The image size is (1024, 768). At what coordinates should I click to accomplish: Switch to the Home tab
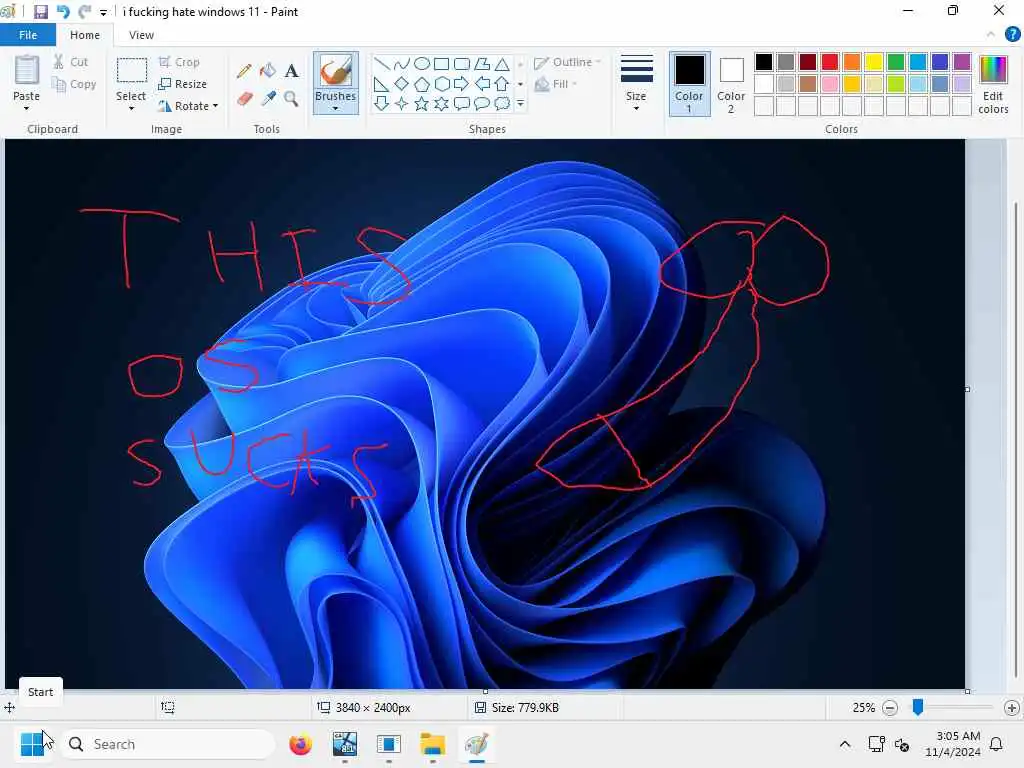pos(85,35)
